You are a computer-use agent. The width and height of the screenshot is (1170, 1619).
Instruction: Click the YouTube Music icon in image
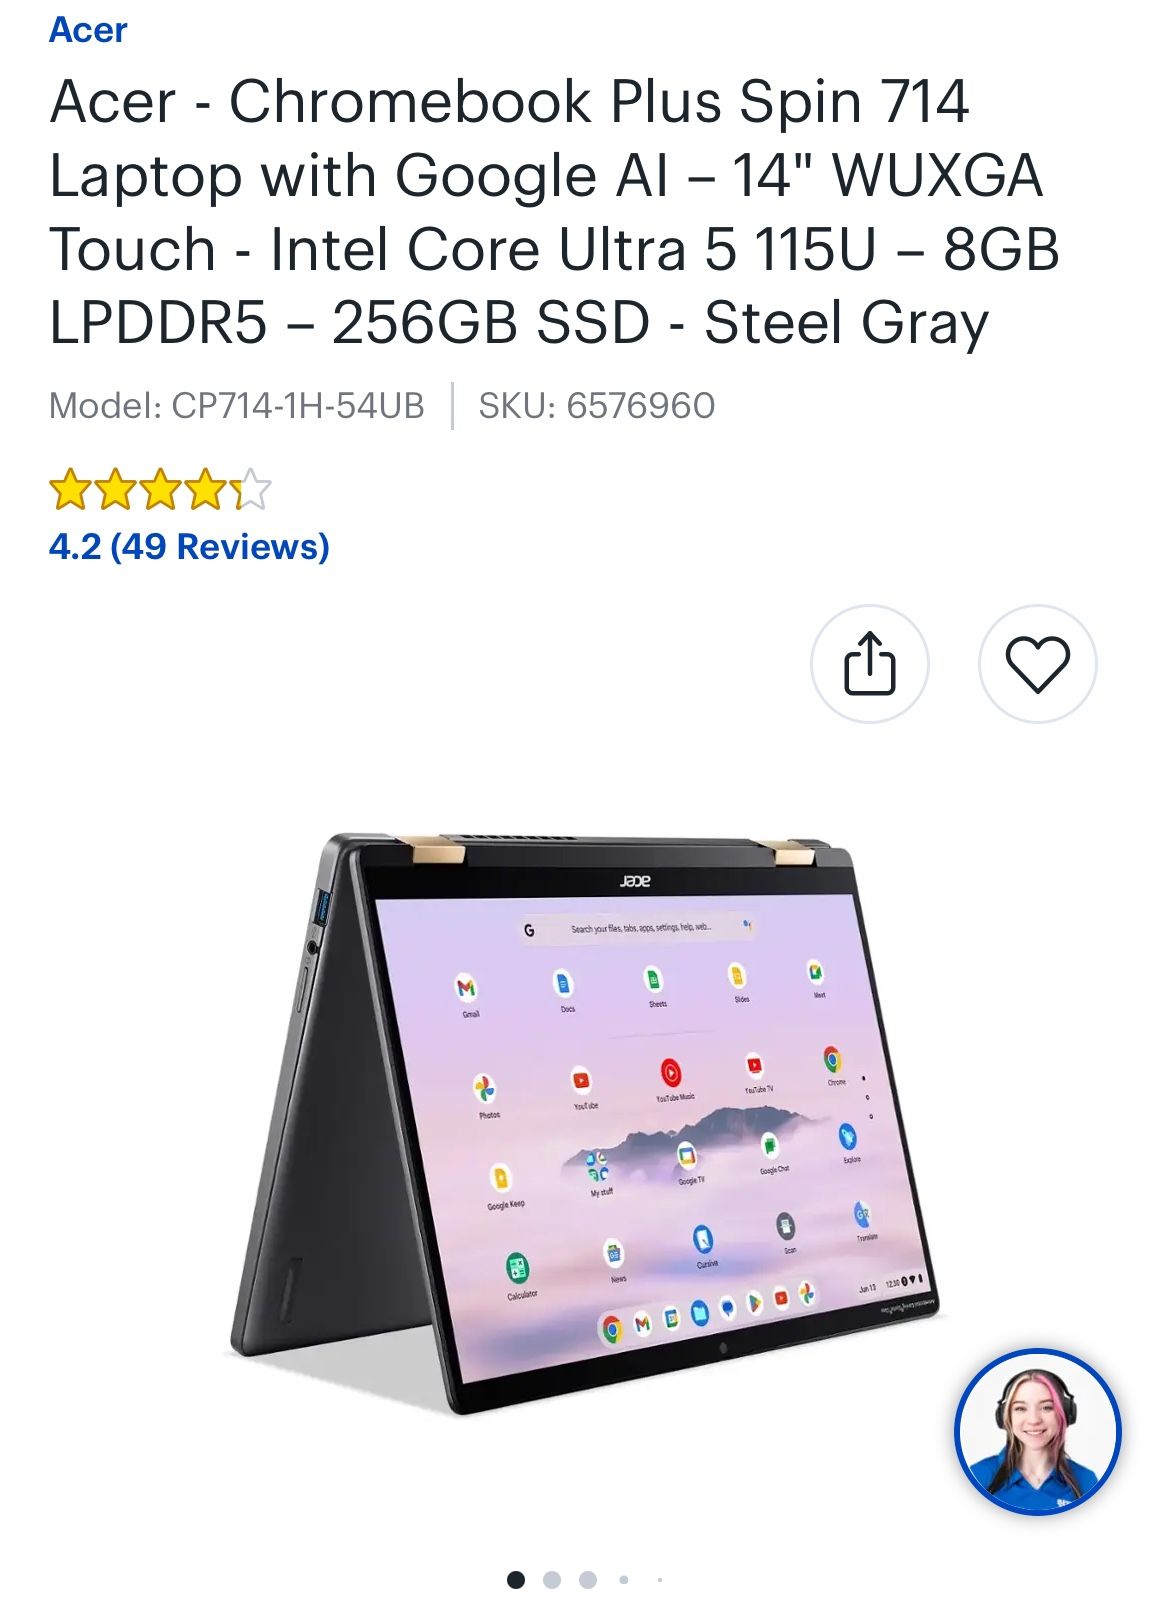coord(671,1074)
